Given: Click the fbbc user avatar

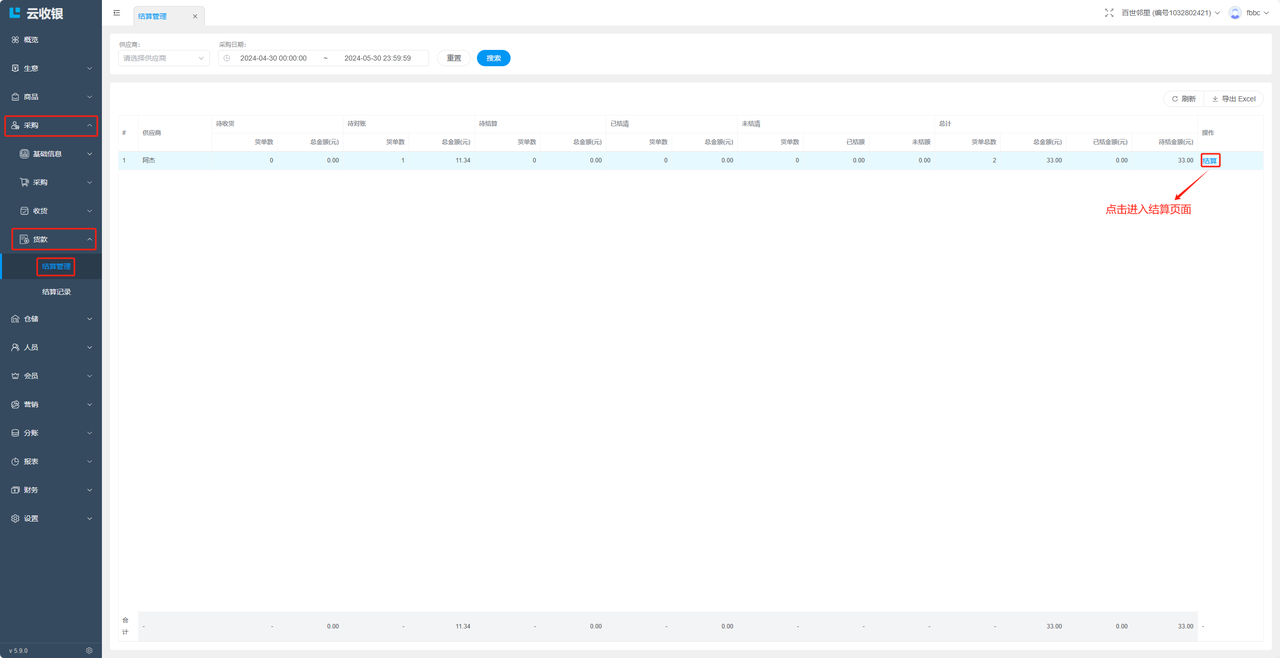Looking at the screenshot, I should coord(1235,13).
